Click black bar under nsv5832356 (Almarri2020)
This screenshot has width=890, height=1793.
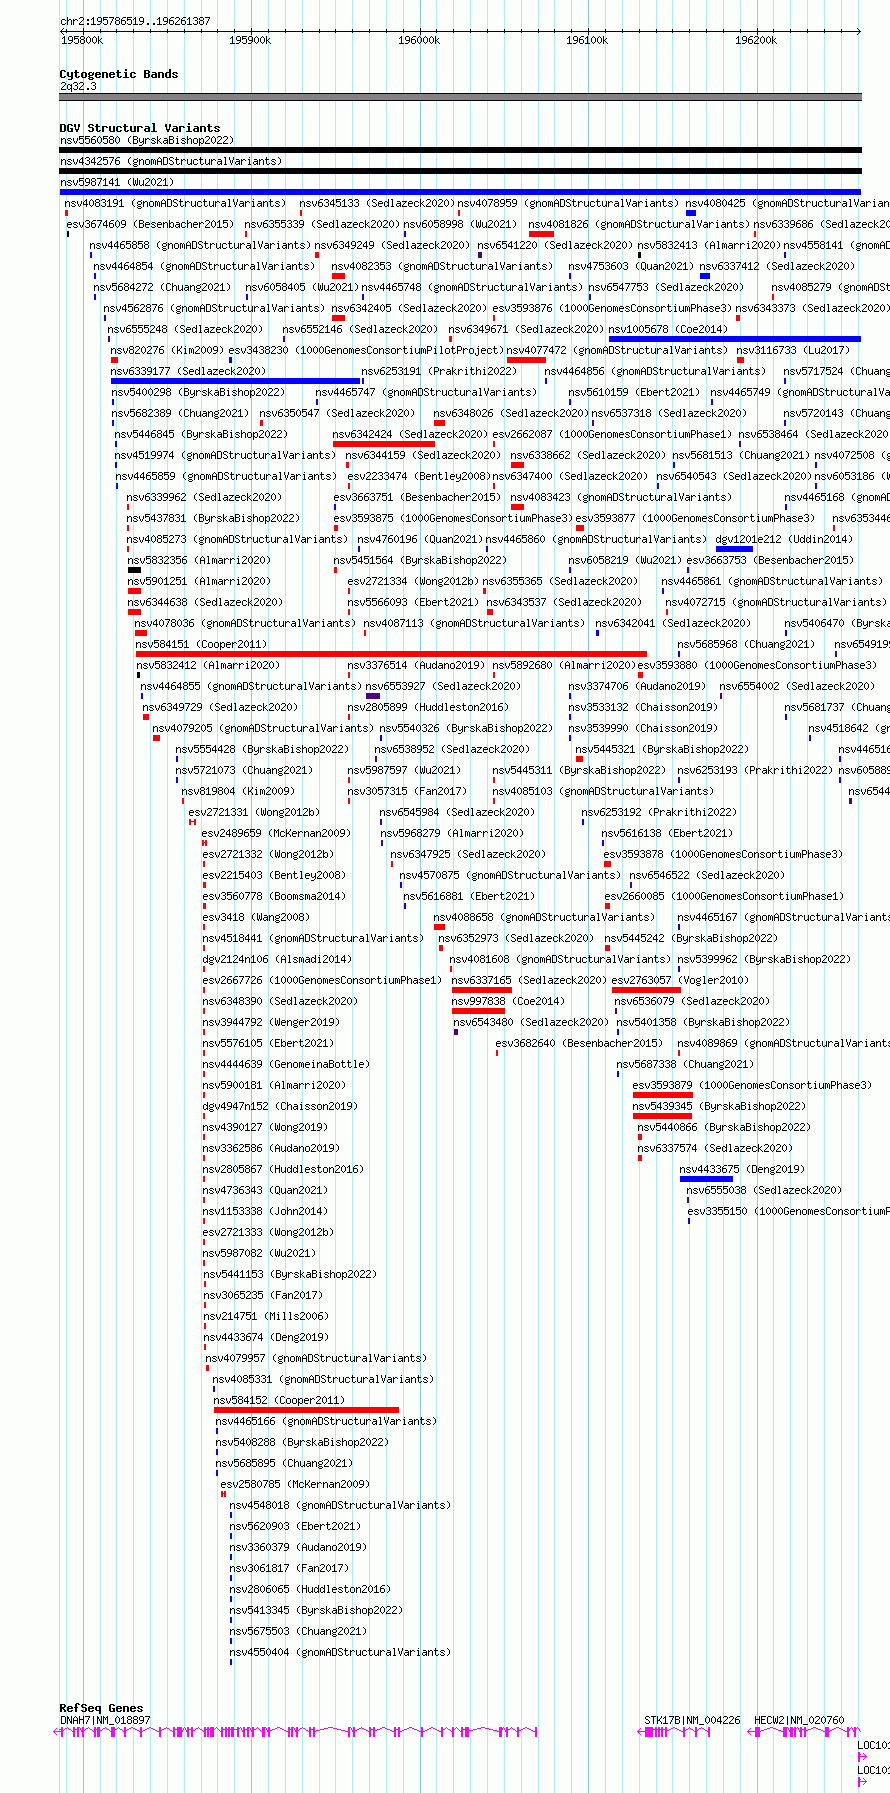pyautogui.click(x=134, y=570)
